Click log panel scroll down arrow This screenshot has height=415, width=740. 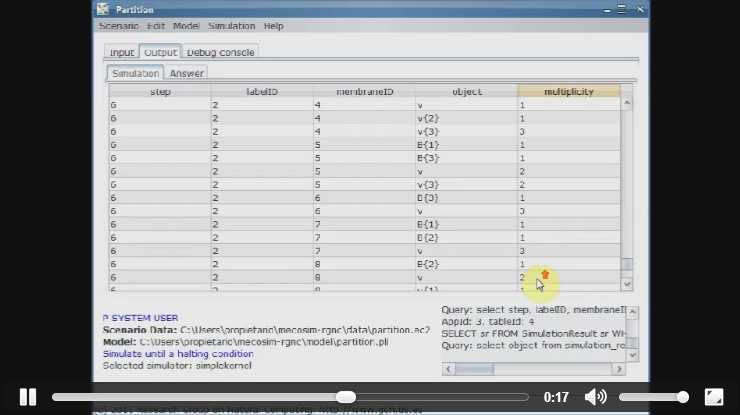click(x=633, y=355)
